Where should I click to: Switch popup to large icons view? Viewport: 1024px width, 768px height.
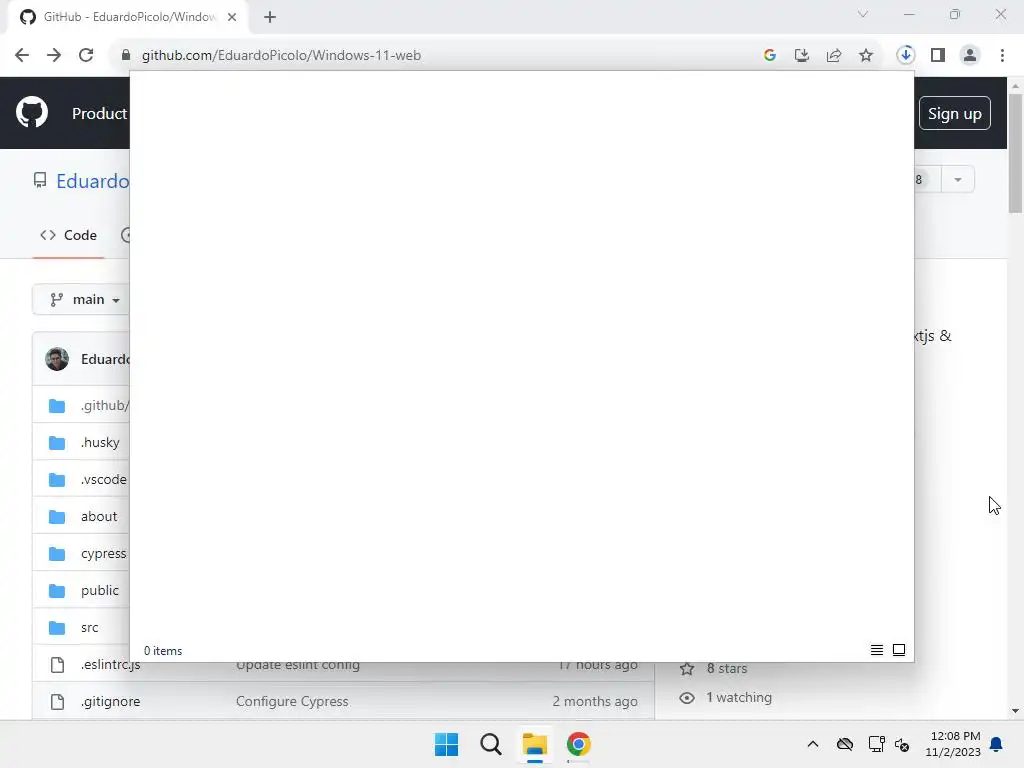pos(899,650)
